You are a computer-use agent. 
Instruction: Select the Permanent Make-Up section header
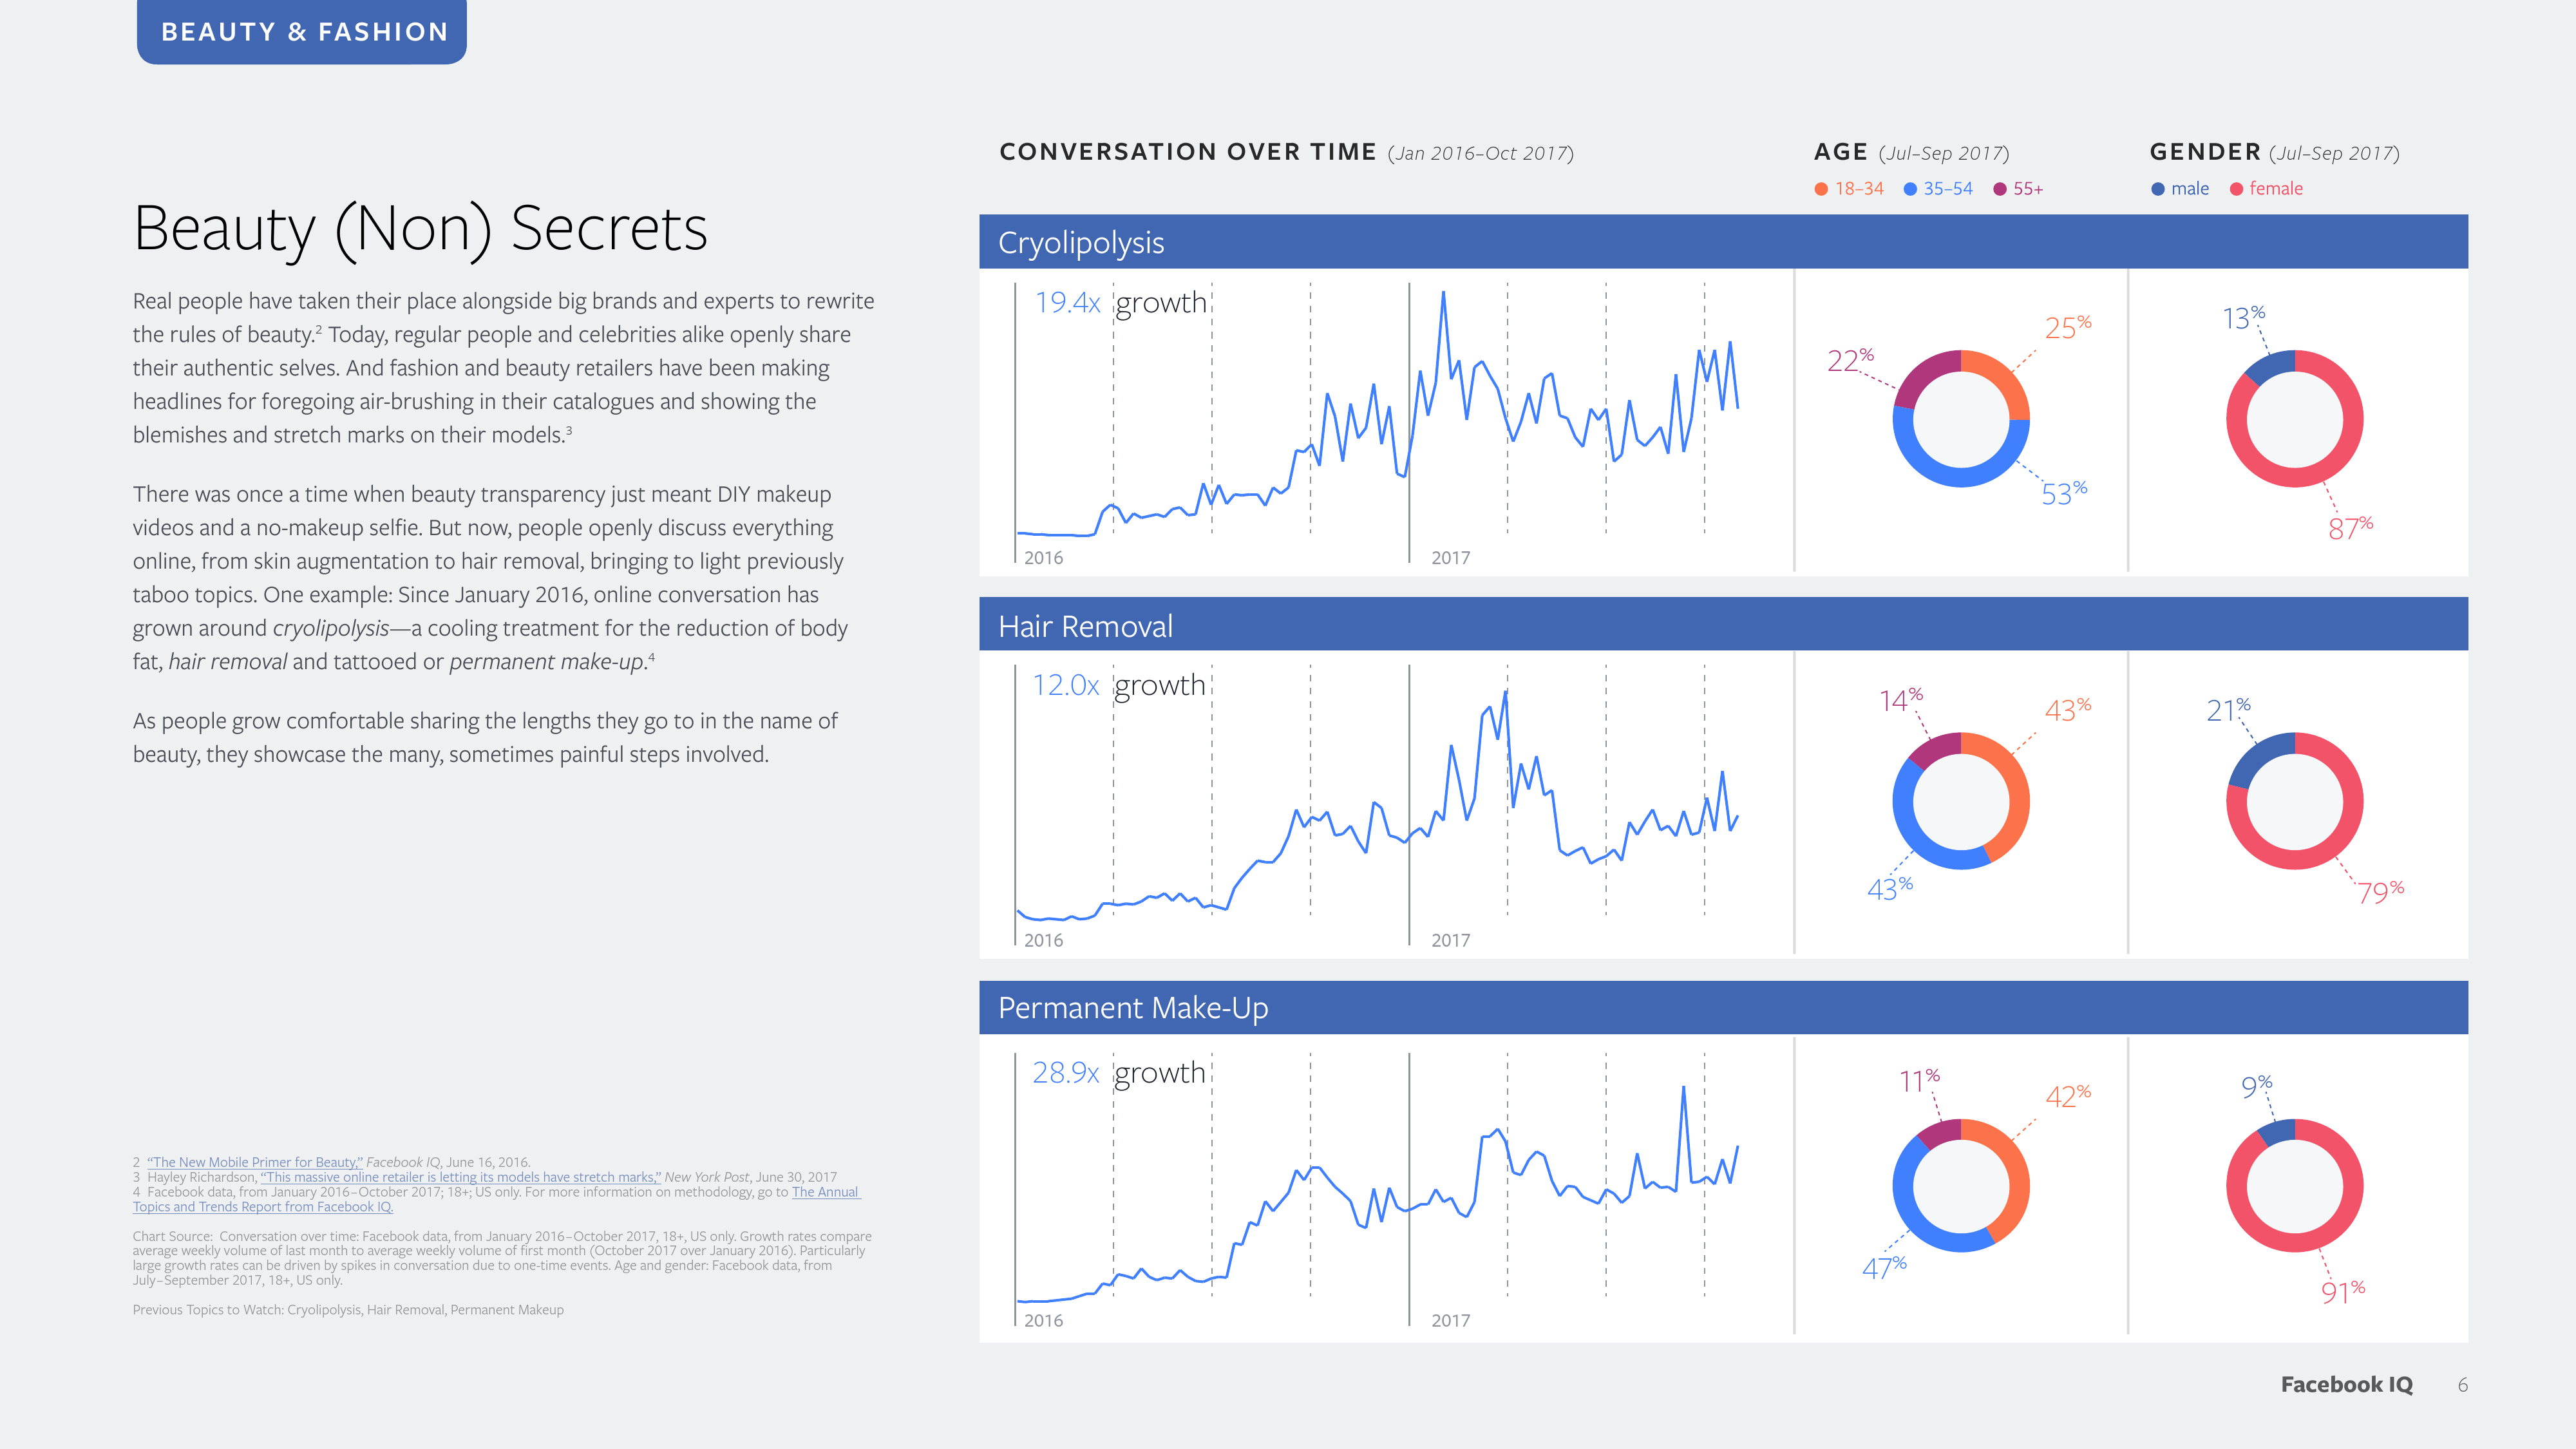tap(1132, 1008)
